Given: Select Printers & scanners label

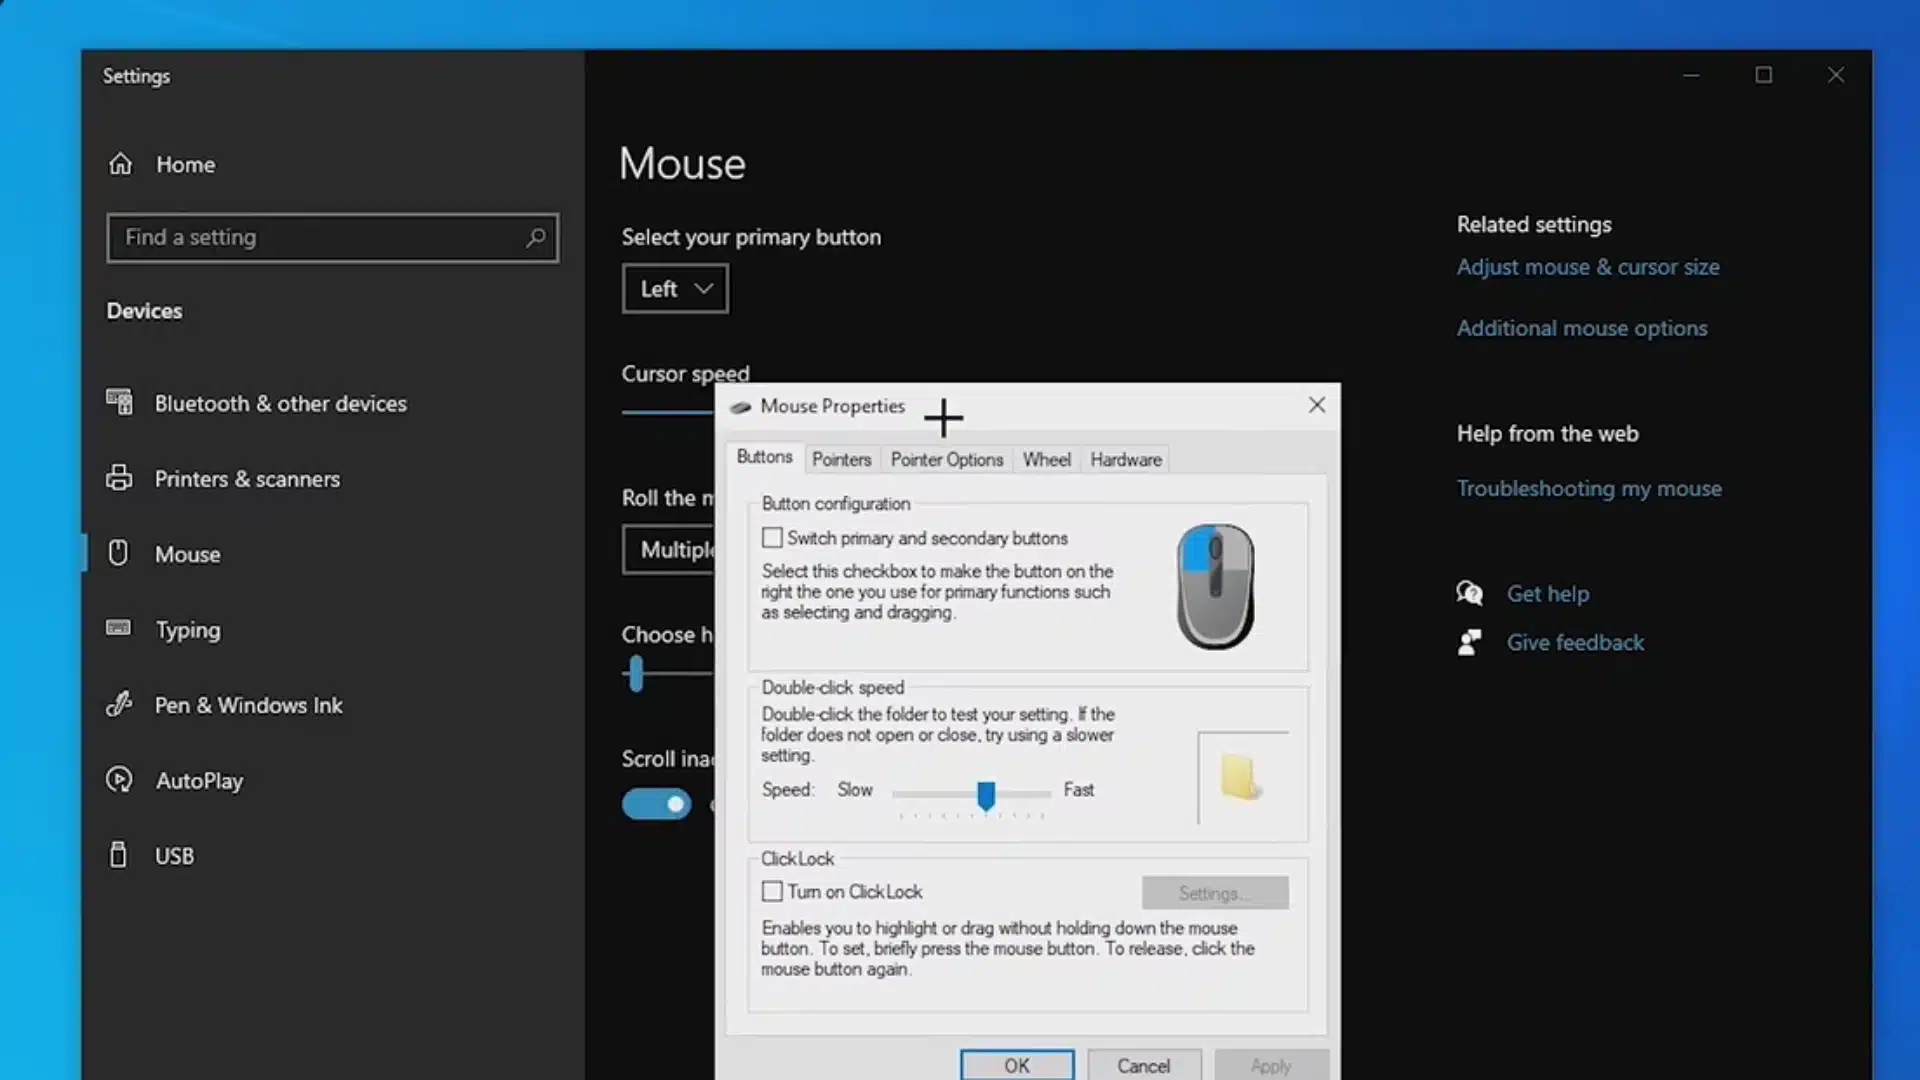Looking at the screenshot, I should [247, 479].
